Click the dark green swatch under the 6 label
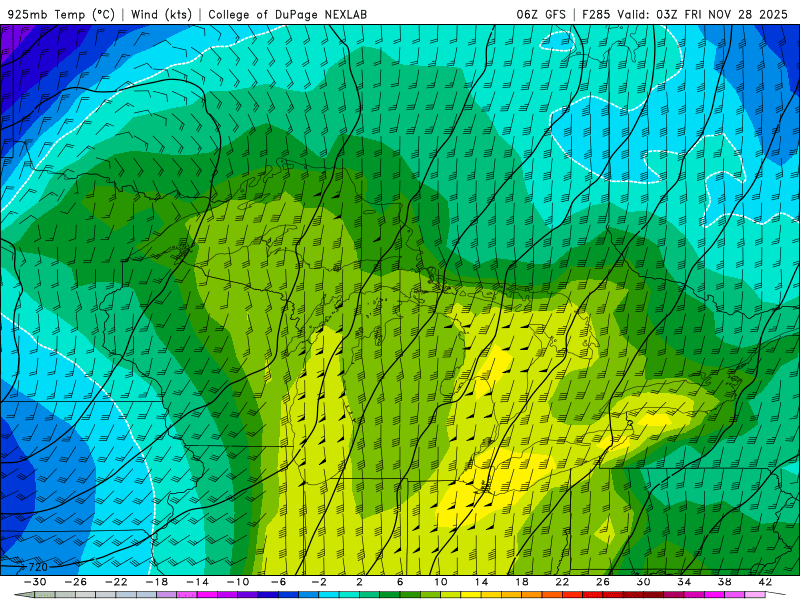Viewport: 800px width, 600px height. coord(410,595)
